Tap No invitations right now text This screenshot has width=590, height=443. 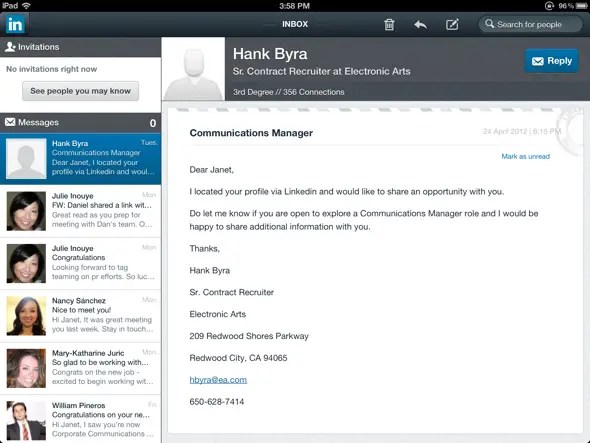click(52, 69)
